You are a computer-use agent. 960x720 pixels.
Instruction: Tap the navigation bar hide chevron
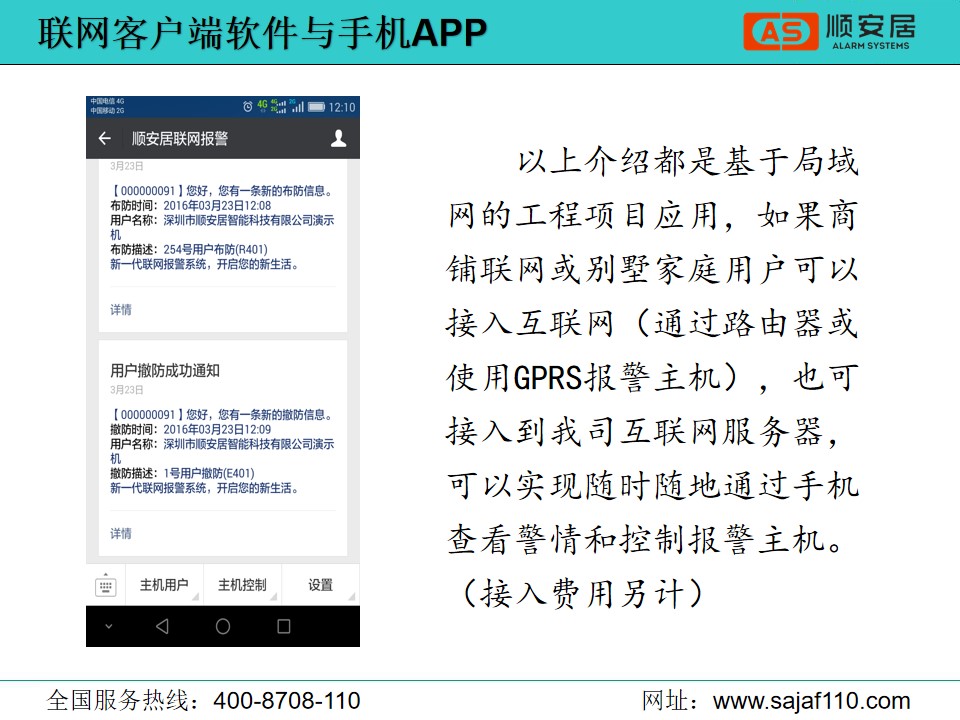[109, 627]
